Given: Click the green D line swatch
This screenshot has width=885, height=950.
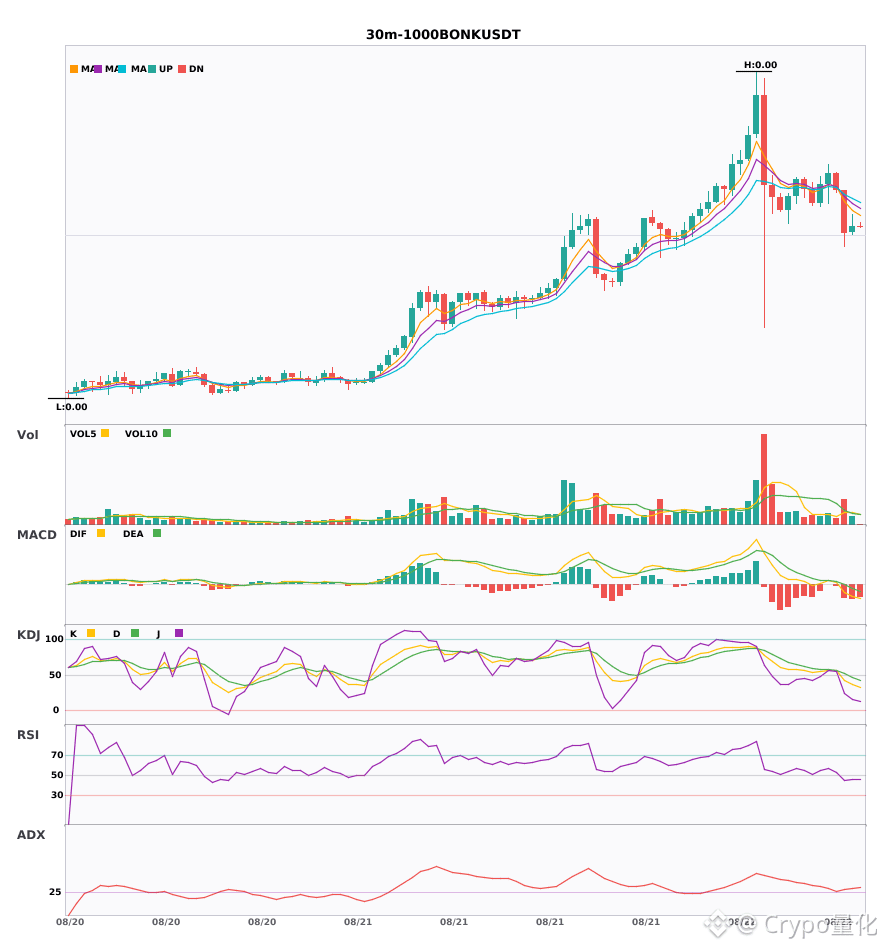Looking at the screenshot, I should point(135,633).
